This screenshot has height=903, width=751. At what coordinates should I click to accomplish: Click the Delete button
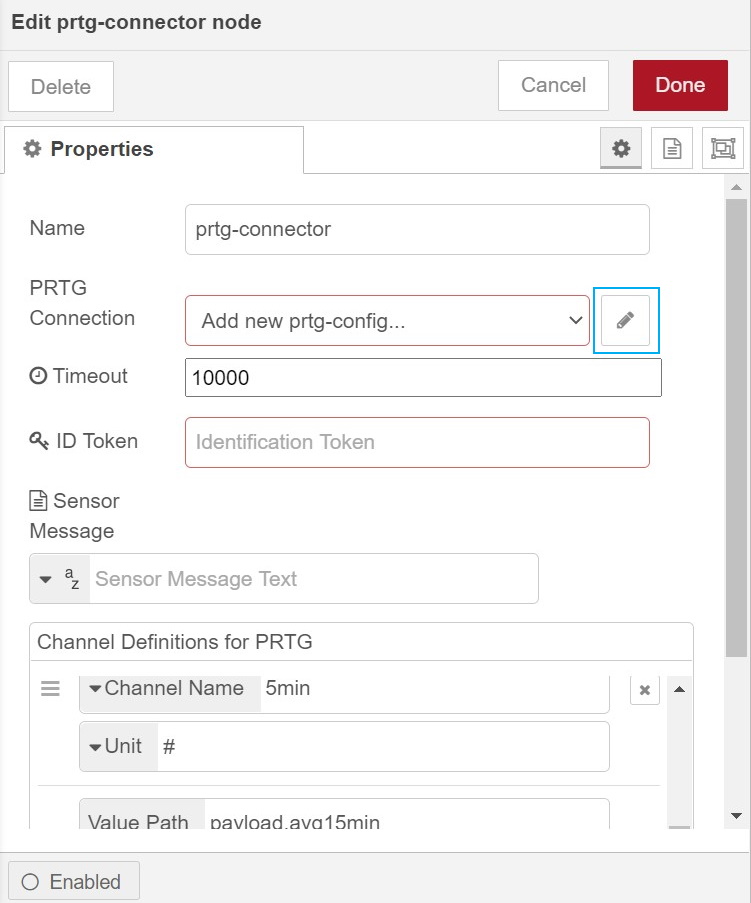[61, 87]
